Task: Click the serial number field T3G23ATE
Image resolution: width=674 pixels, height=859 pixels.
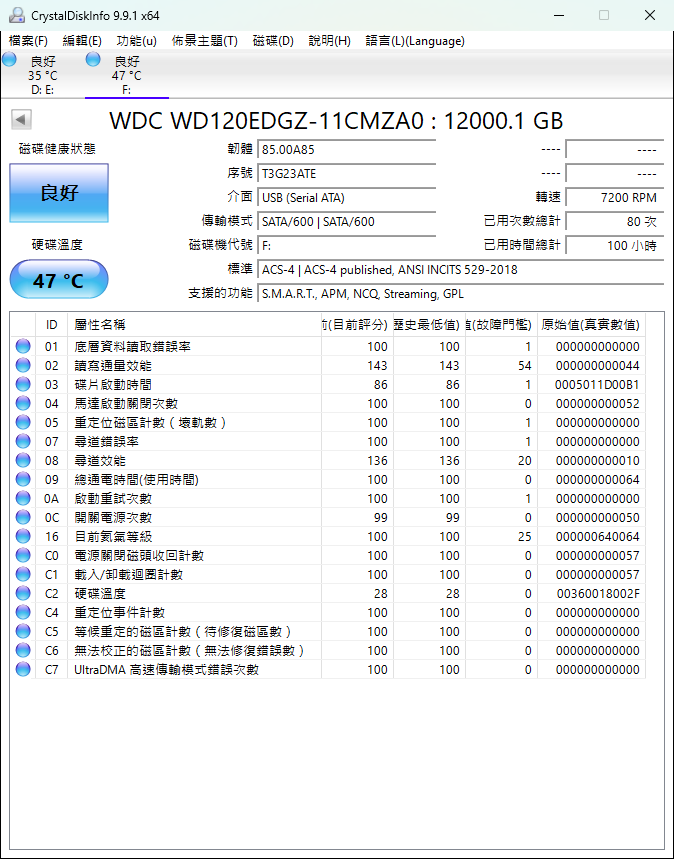Action: tap(346, 174)
